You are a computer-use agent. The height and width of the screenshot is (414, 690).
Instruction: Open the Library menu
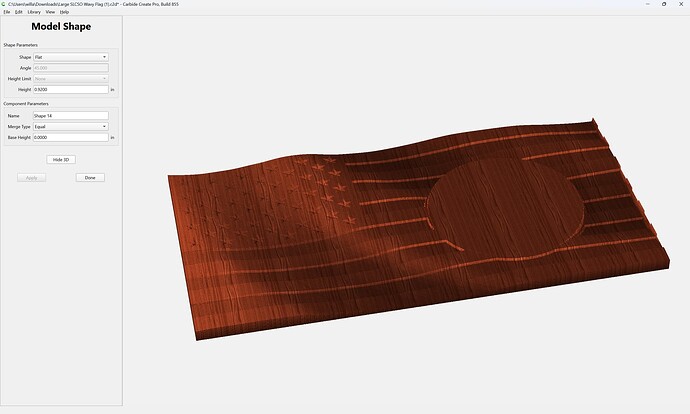[x=34, y=12]
